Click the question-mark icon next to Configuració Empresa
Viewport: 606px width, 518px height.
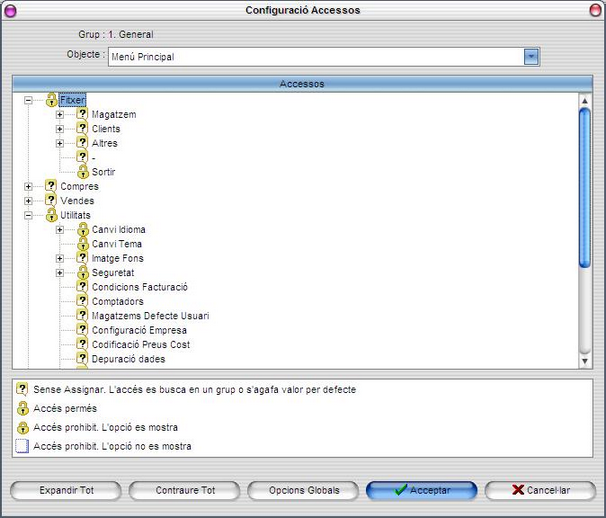[x=82, y=330]
